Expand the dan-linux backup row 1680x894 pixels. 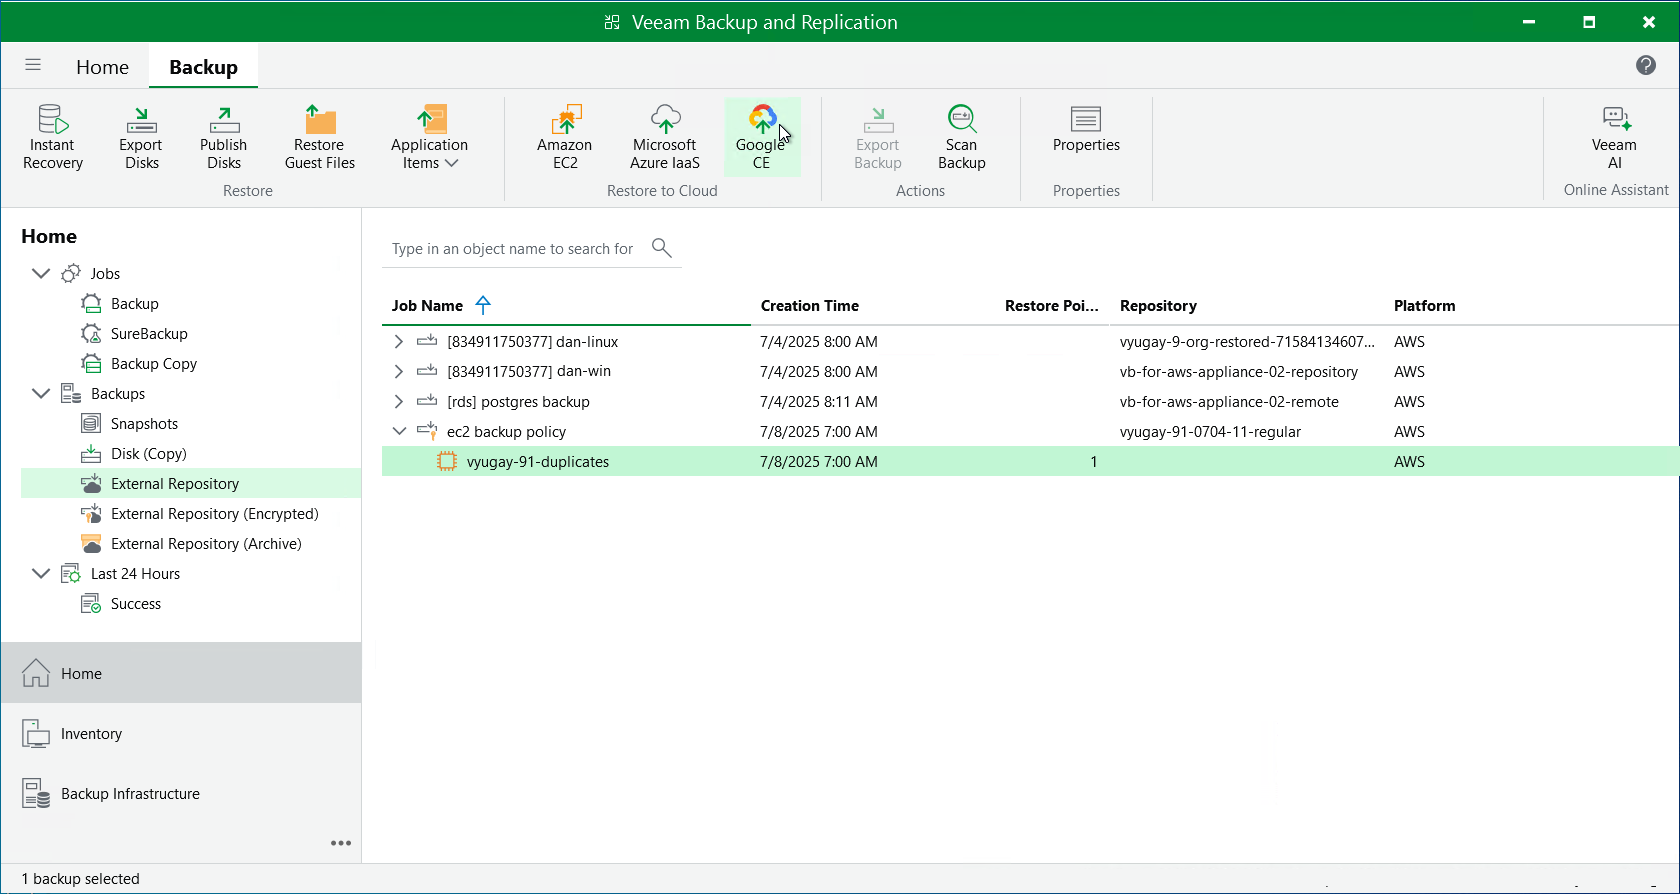399,342
